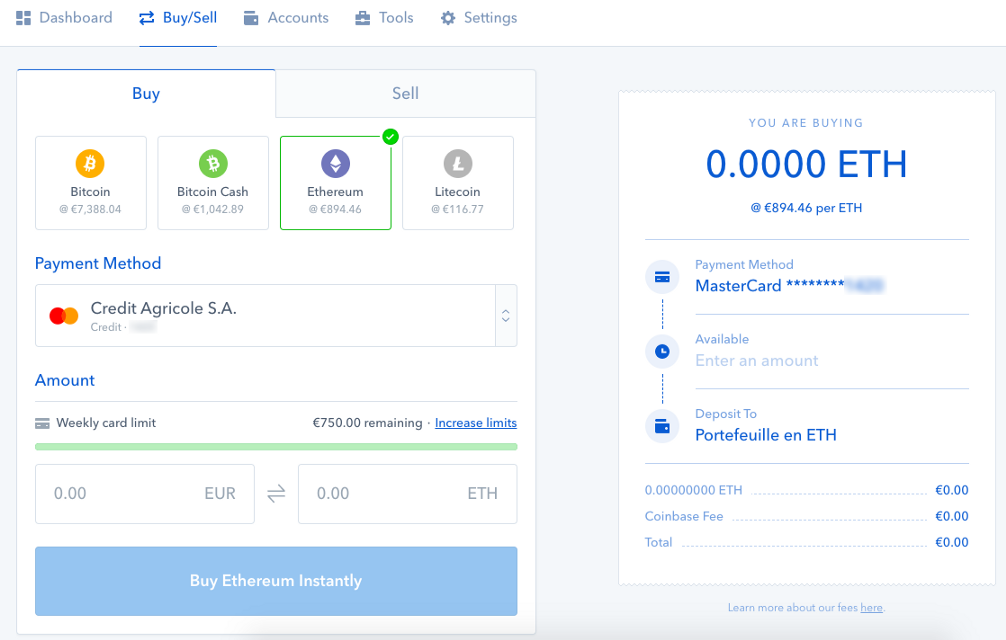Focus the ETH amount input field
Image resolution: width=1006 pixels, height=640 pixels.
coord(407,494)
